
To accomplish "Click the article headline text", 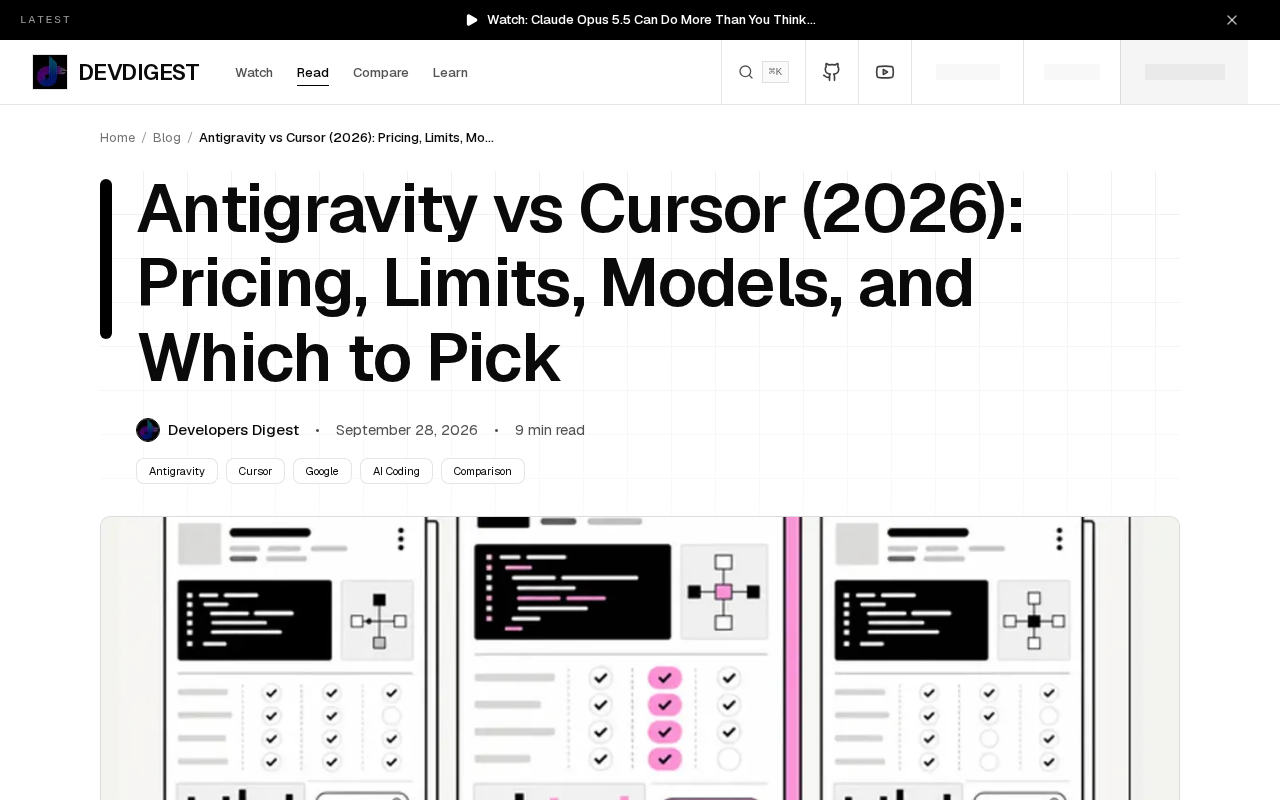I will [x=580, y=283].
